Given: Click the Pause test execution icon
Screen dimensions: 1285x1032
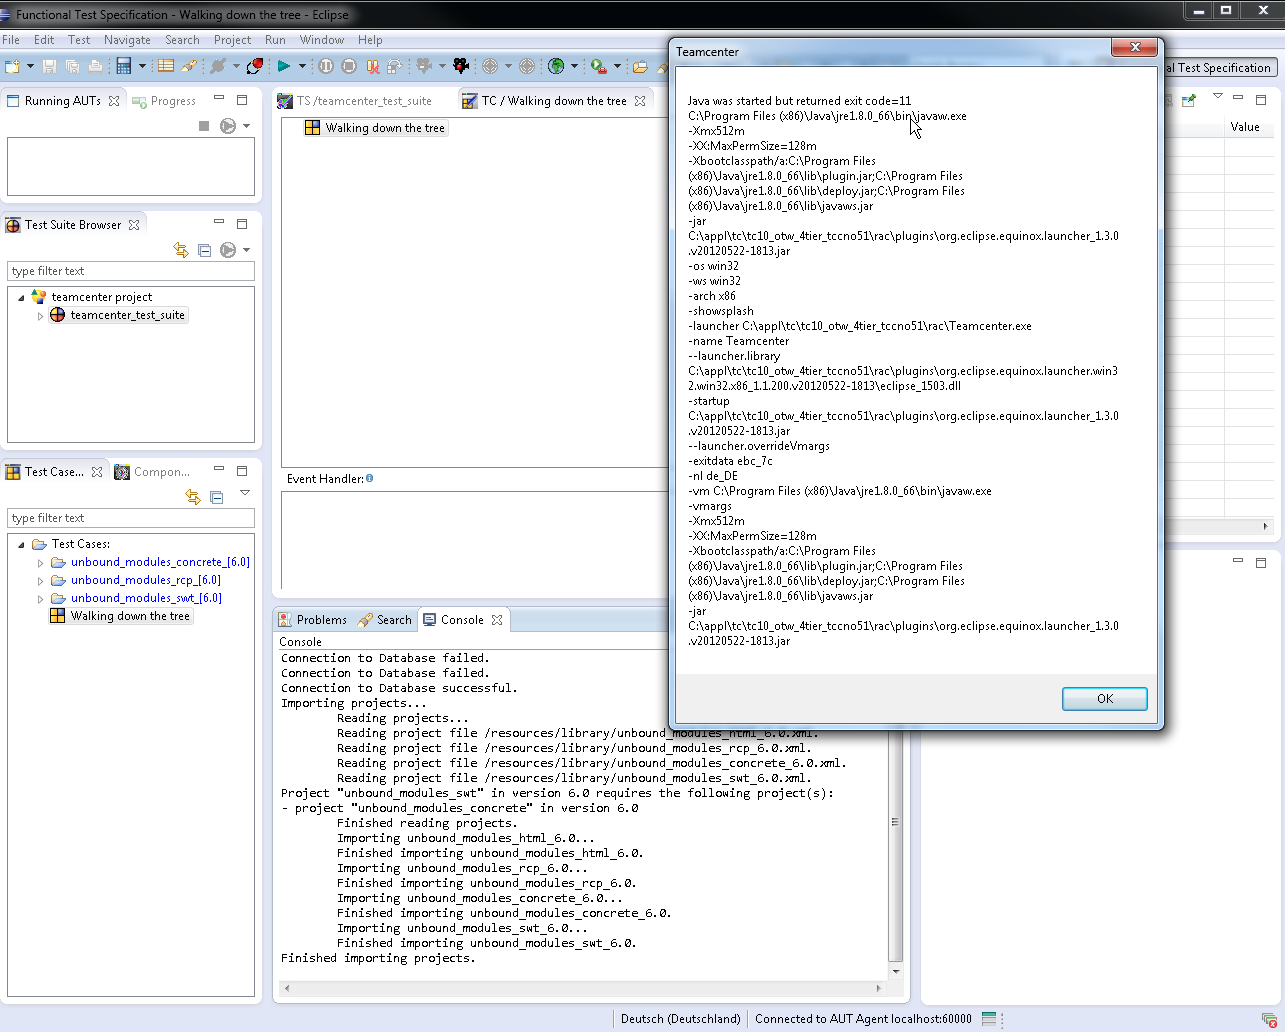Looking at the screenshot, I should (326, 66).
